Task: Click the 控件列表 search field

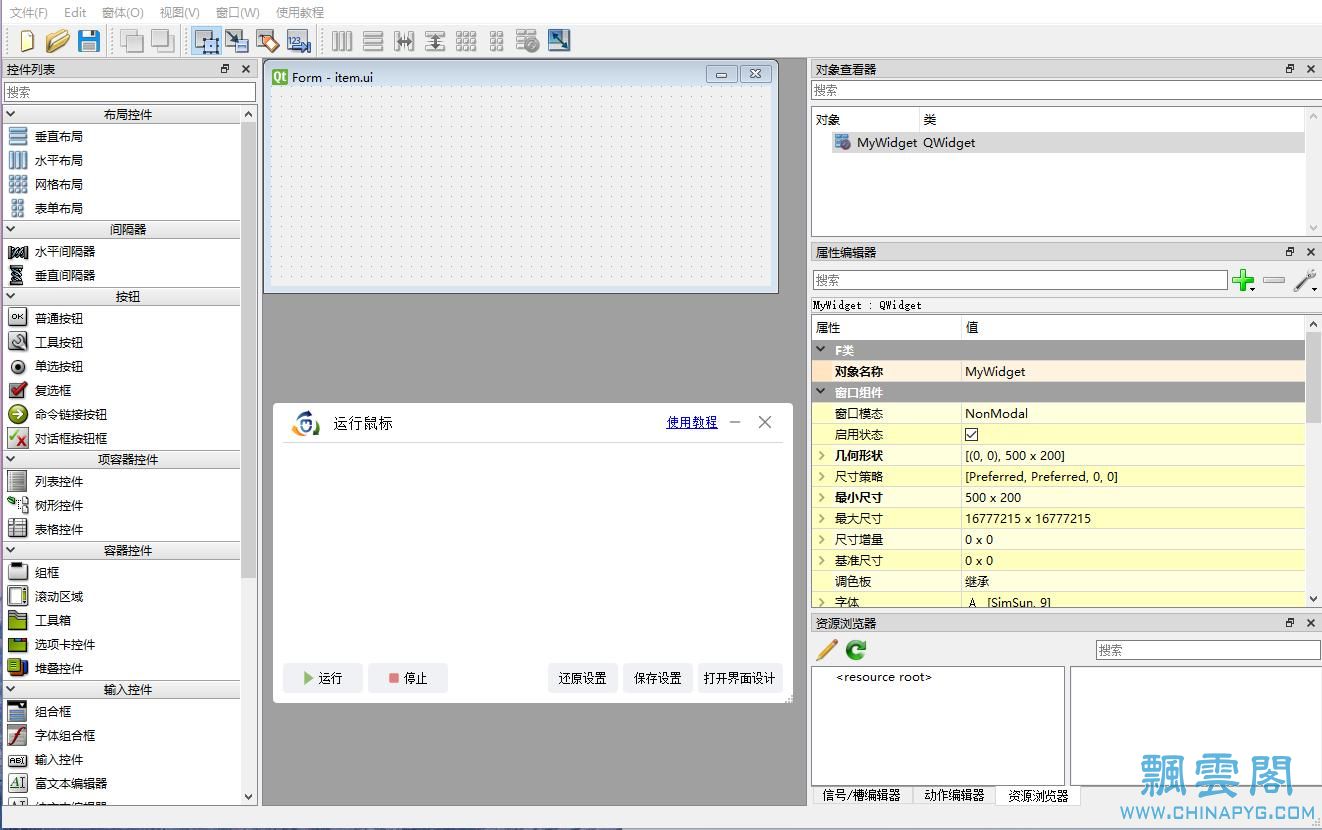Action: (x=130, y=91)
